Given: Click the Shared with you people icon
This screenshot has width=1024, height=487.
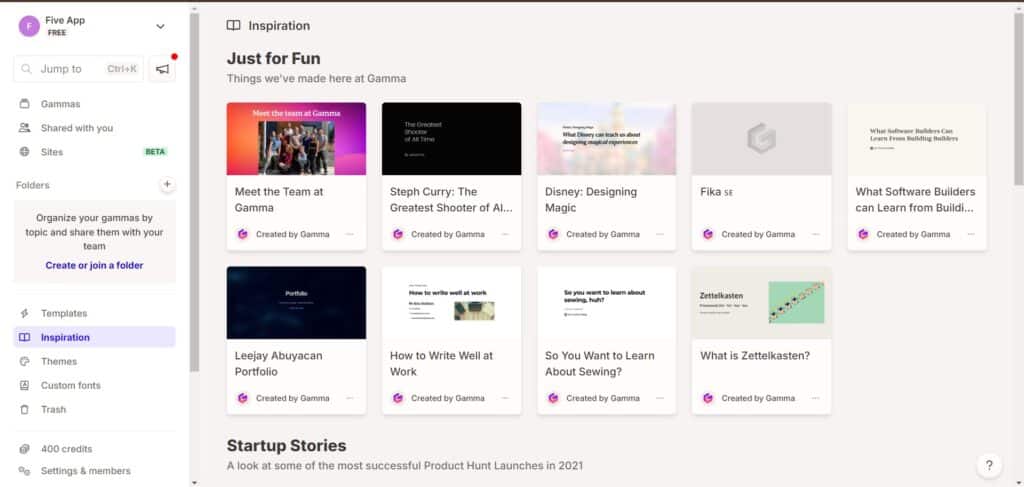Looking at the screenshot, I should pos(25,128).
